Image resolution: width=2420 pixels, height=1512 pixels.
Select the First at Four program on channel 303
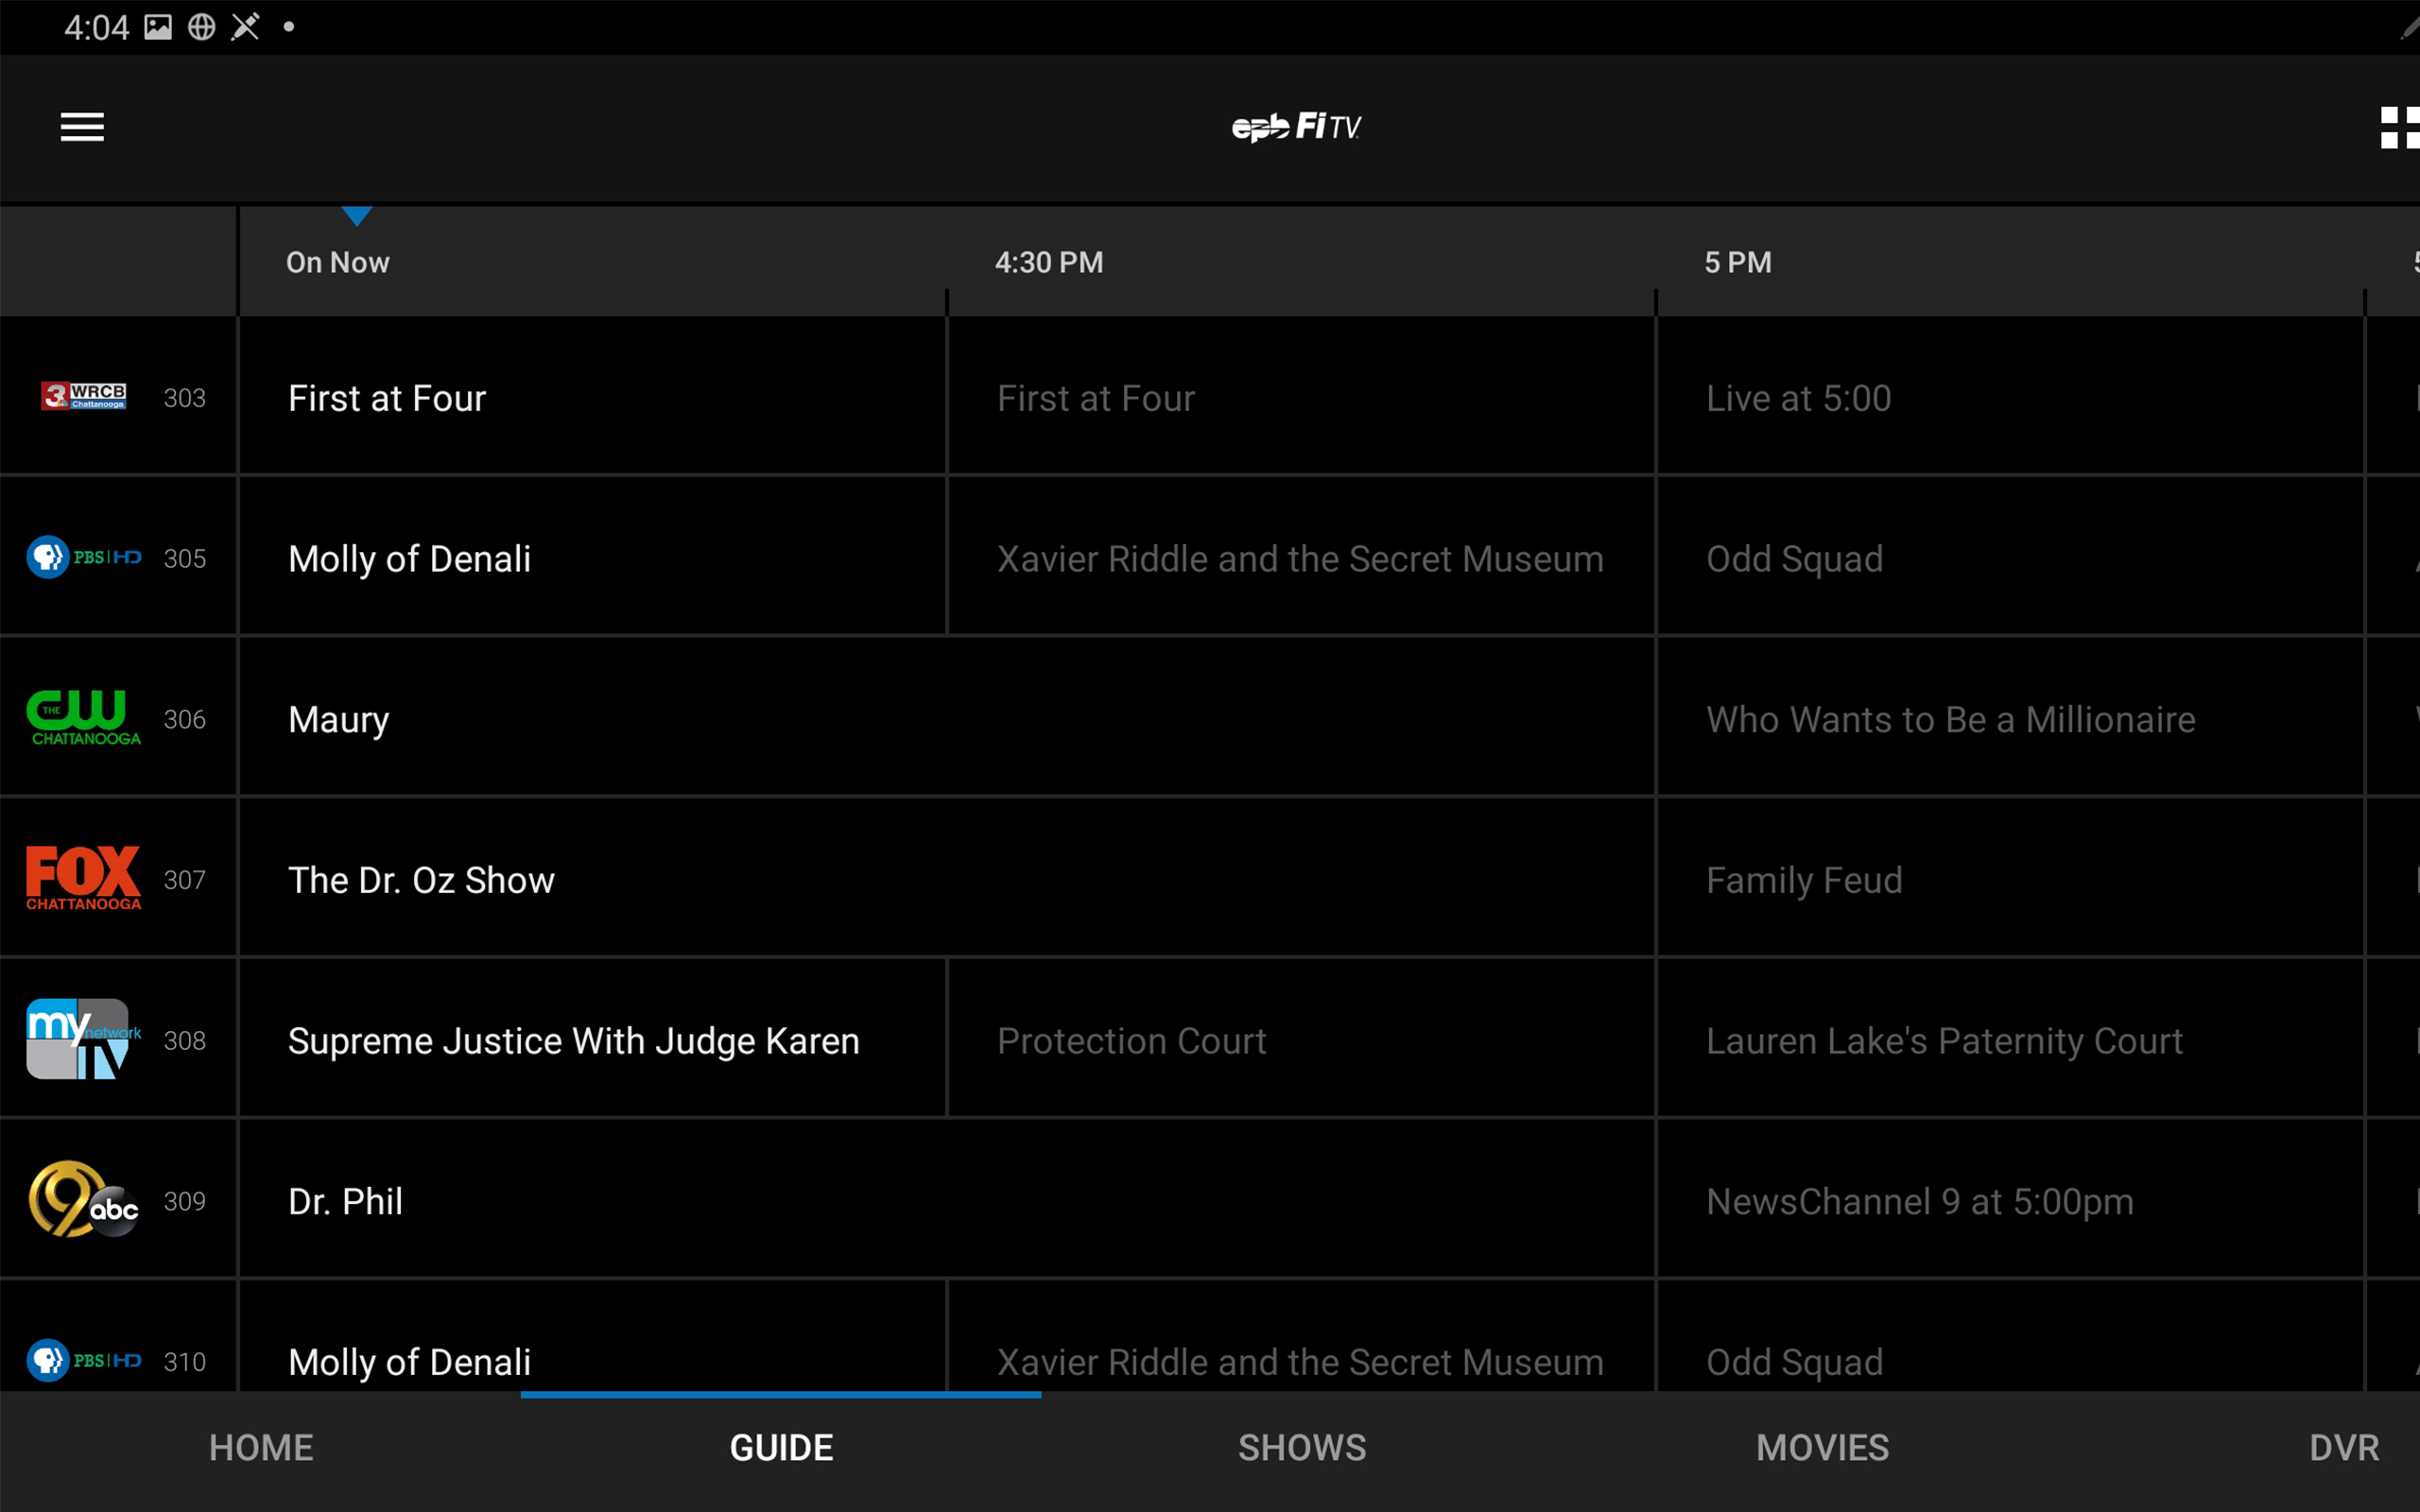point(592,397)
